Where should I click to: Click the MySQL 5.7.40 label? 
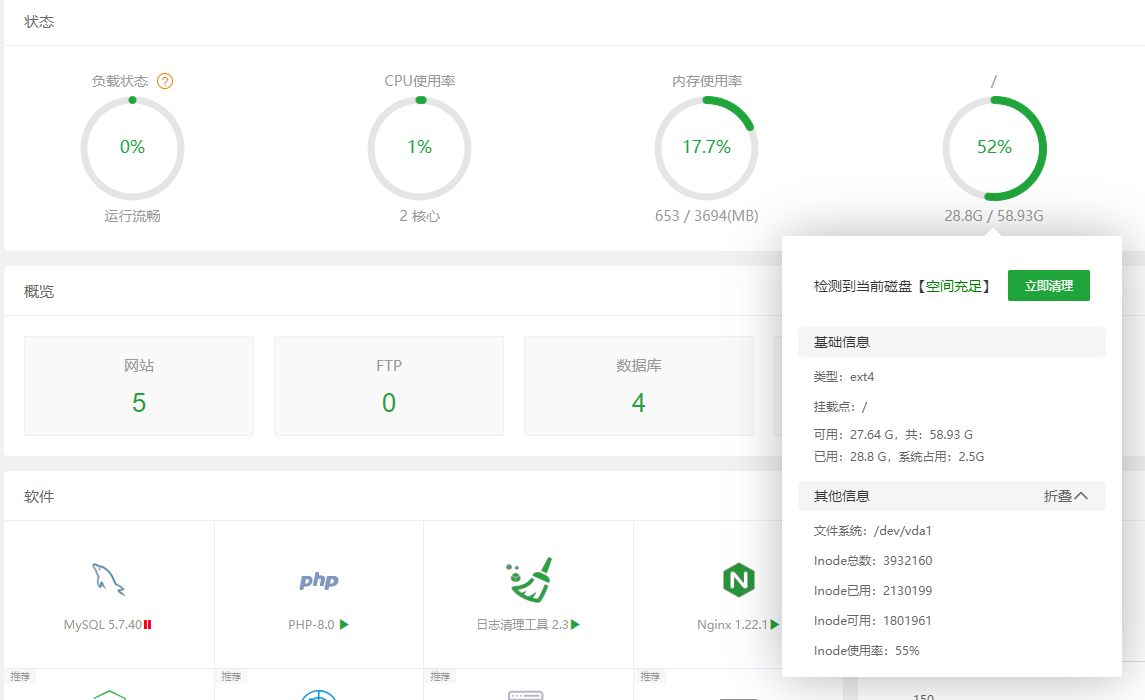(103, 625)
